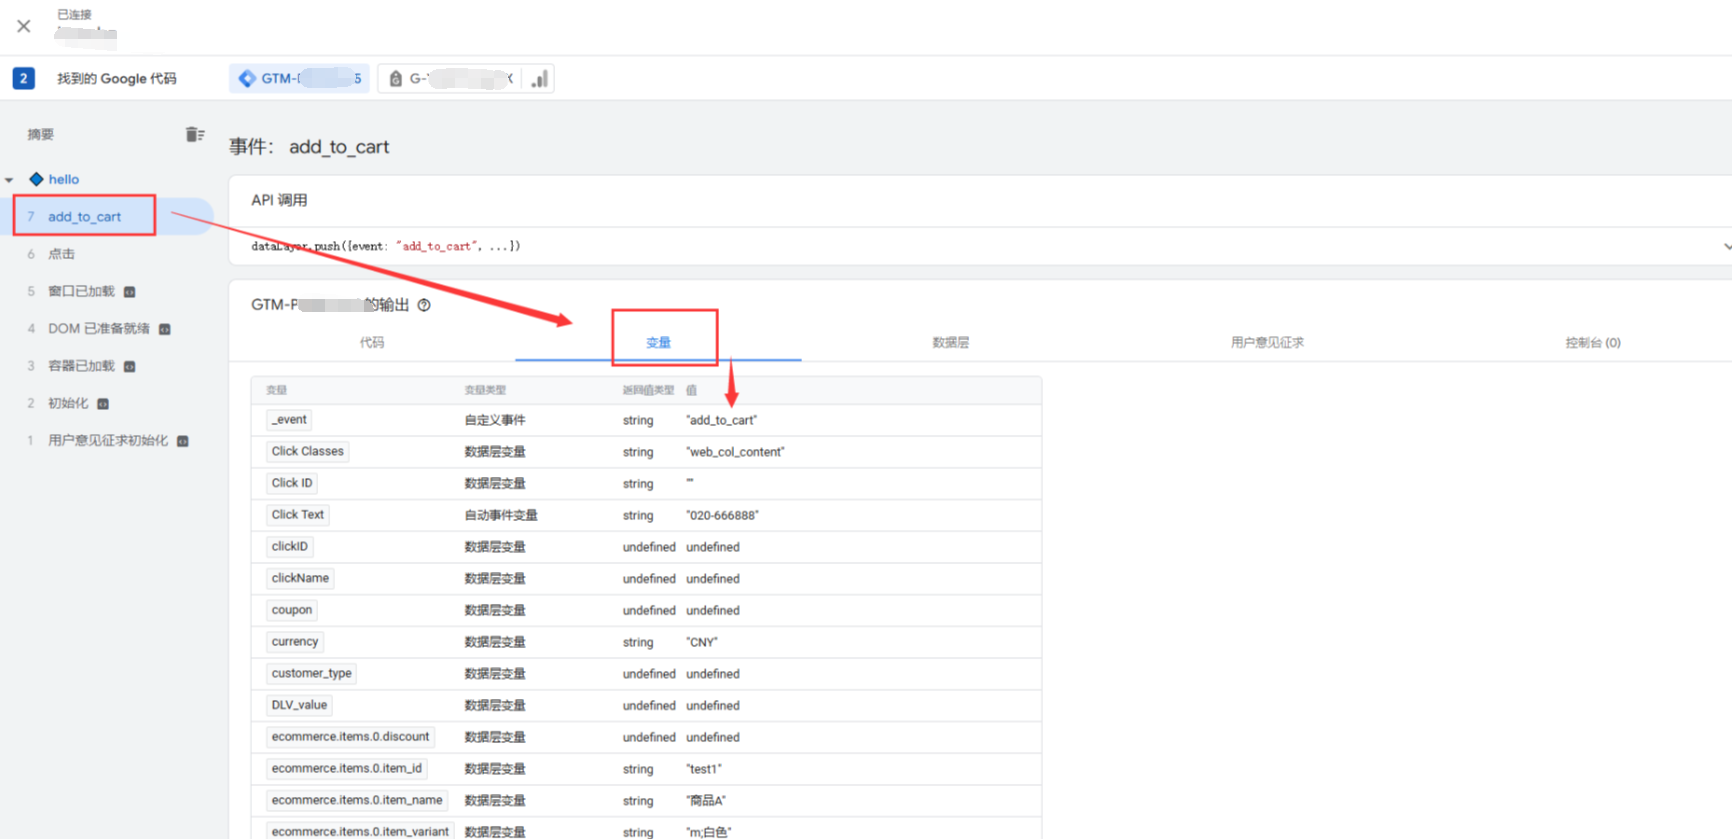
Task: Click message icon beside DOM 已准备就绪
Action: coord(165,329)
